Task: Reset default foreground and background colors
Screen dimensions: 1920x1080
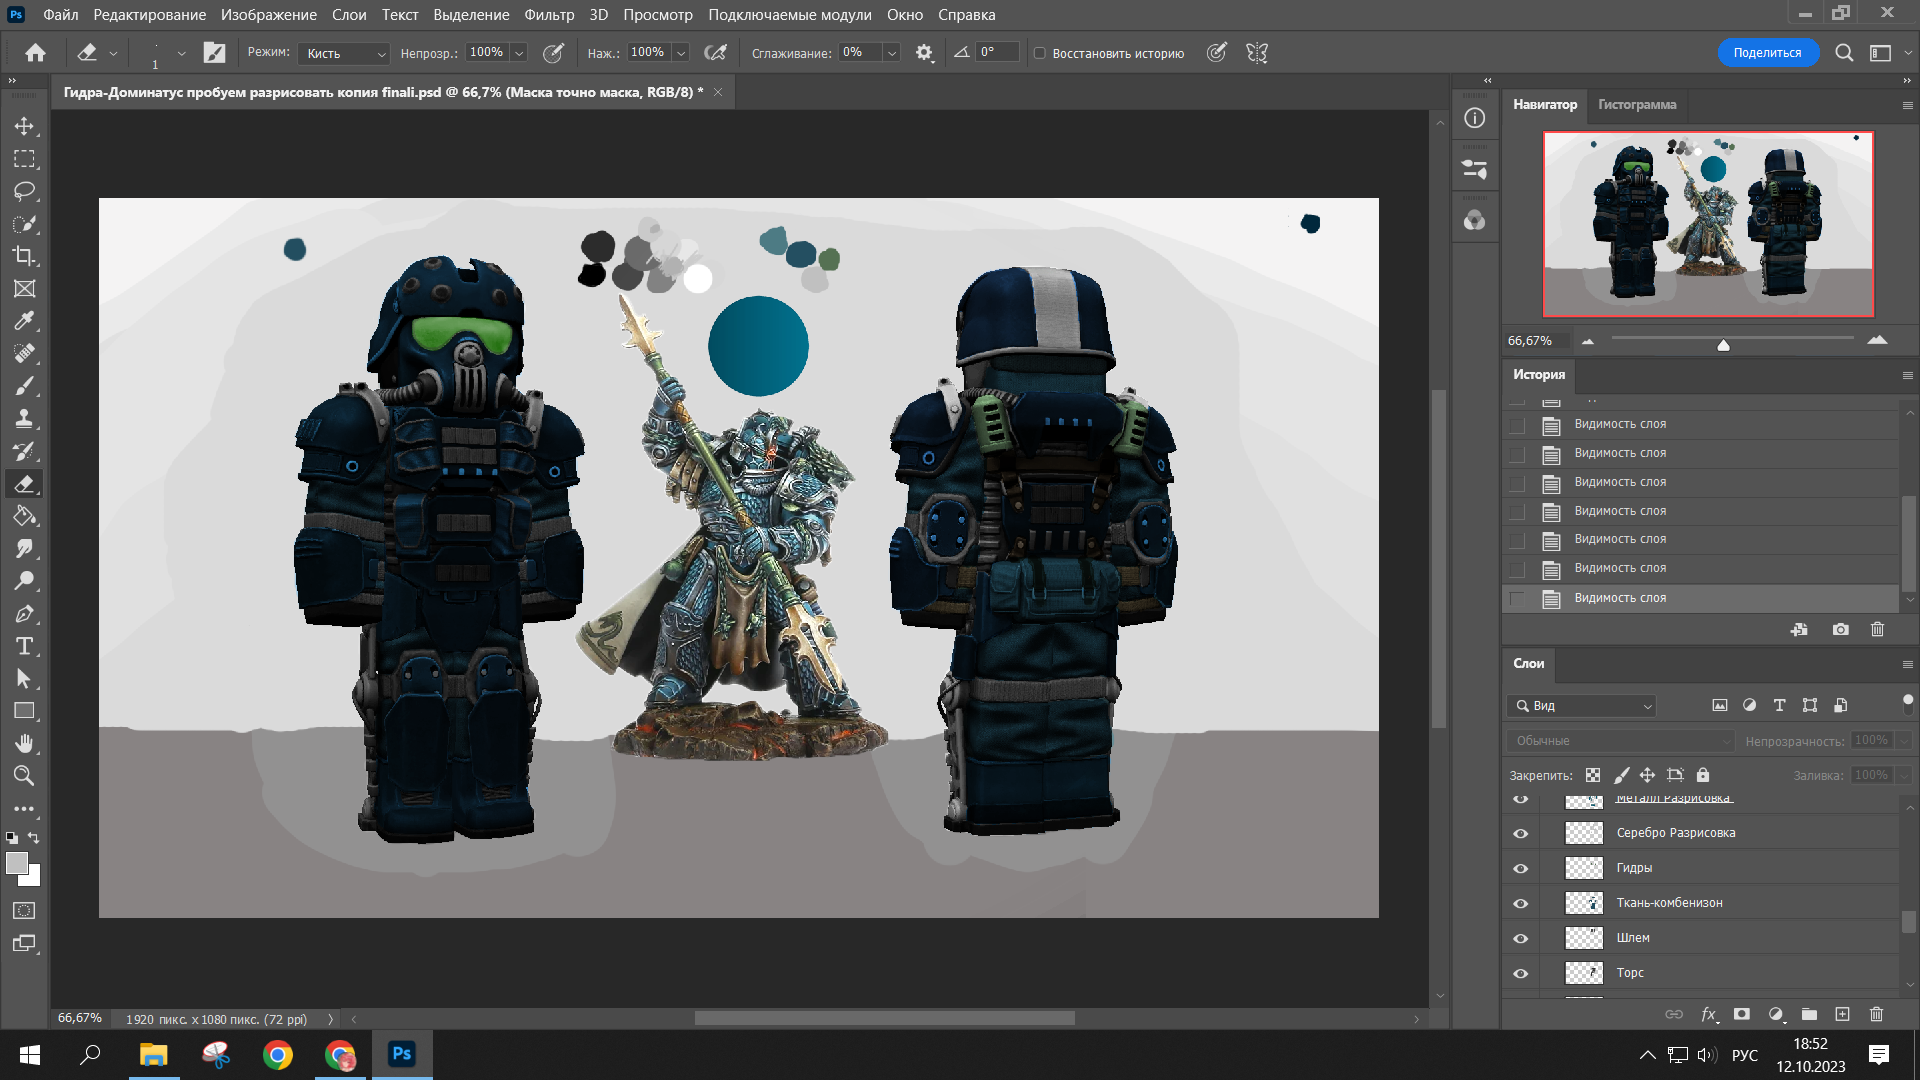Action: tap(12, 838)
